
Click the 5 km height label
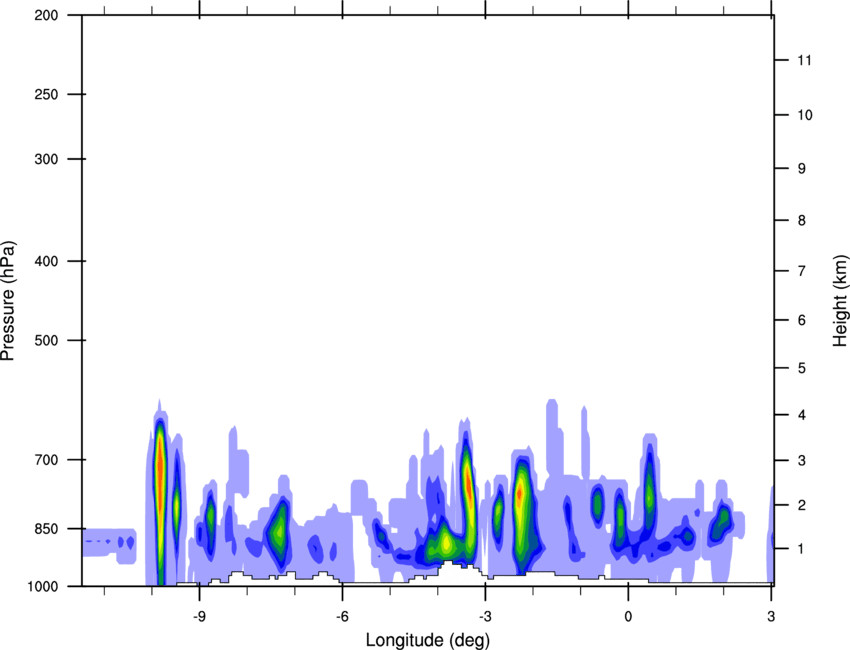802,369
